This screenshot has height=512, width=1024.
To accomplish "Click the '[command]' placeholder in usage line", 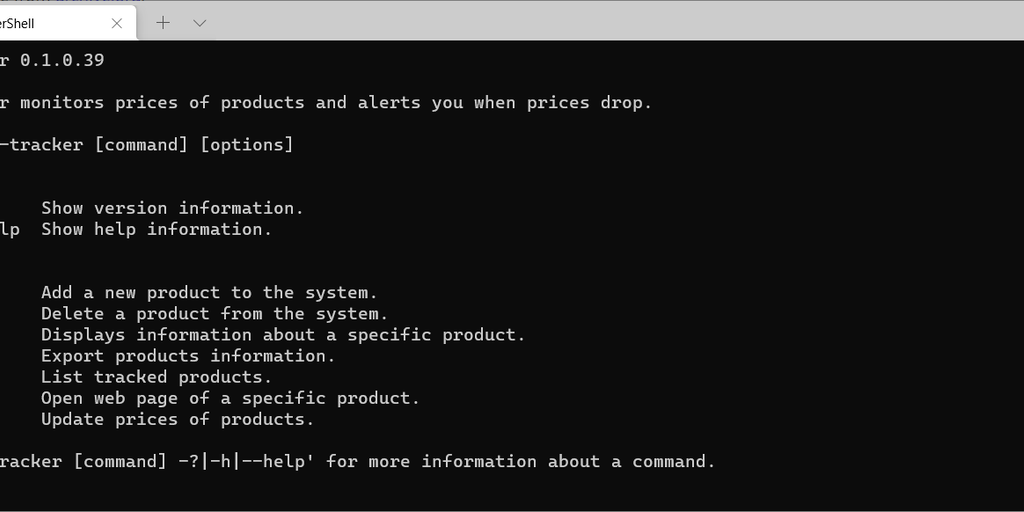I will (141, 145).
